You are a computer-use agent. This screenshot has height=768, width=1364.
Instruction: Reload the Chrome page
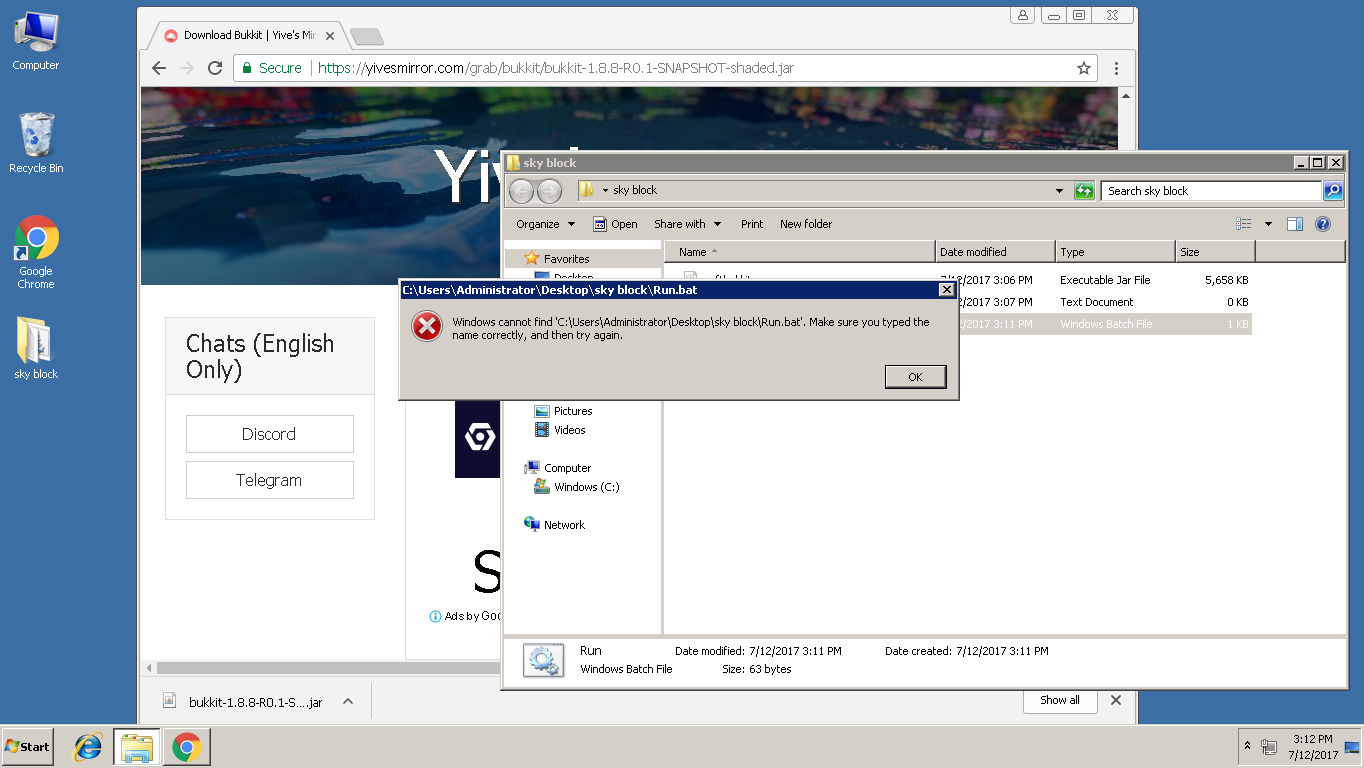coord(214,68)
